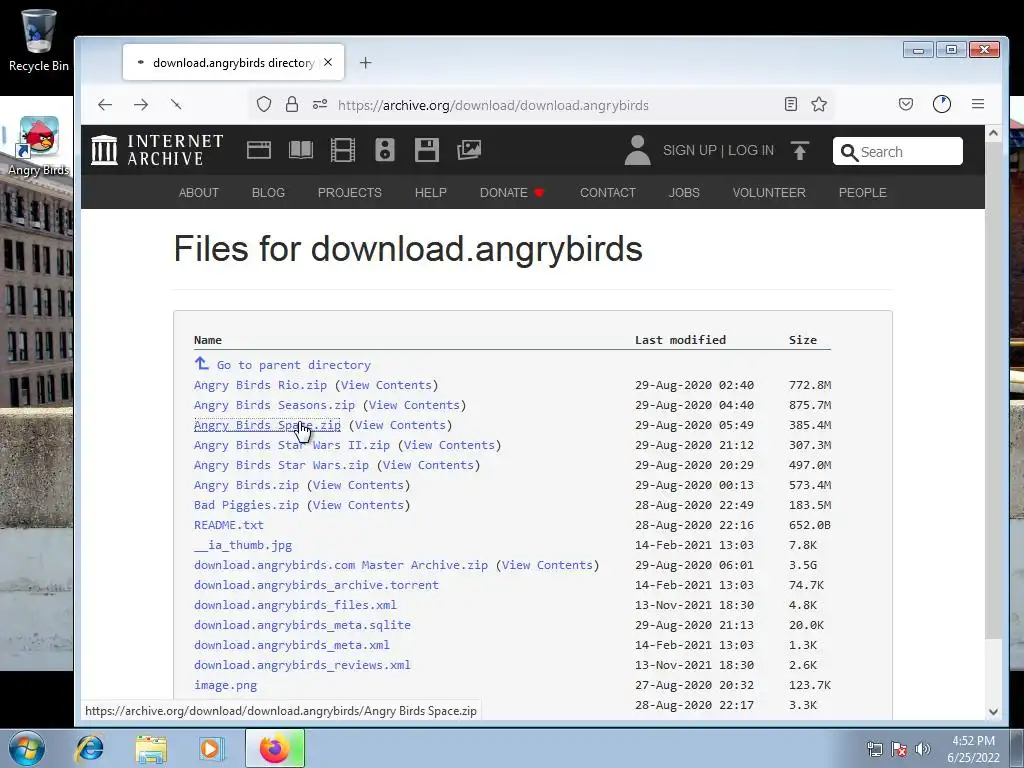Open the Angry Birds desktop shortcut
This screenshot has height=768, width=1024.
(x=38, y=146)
